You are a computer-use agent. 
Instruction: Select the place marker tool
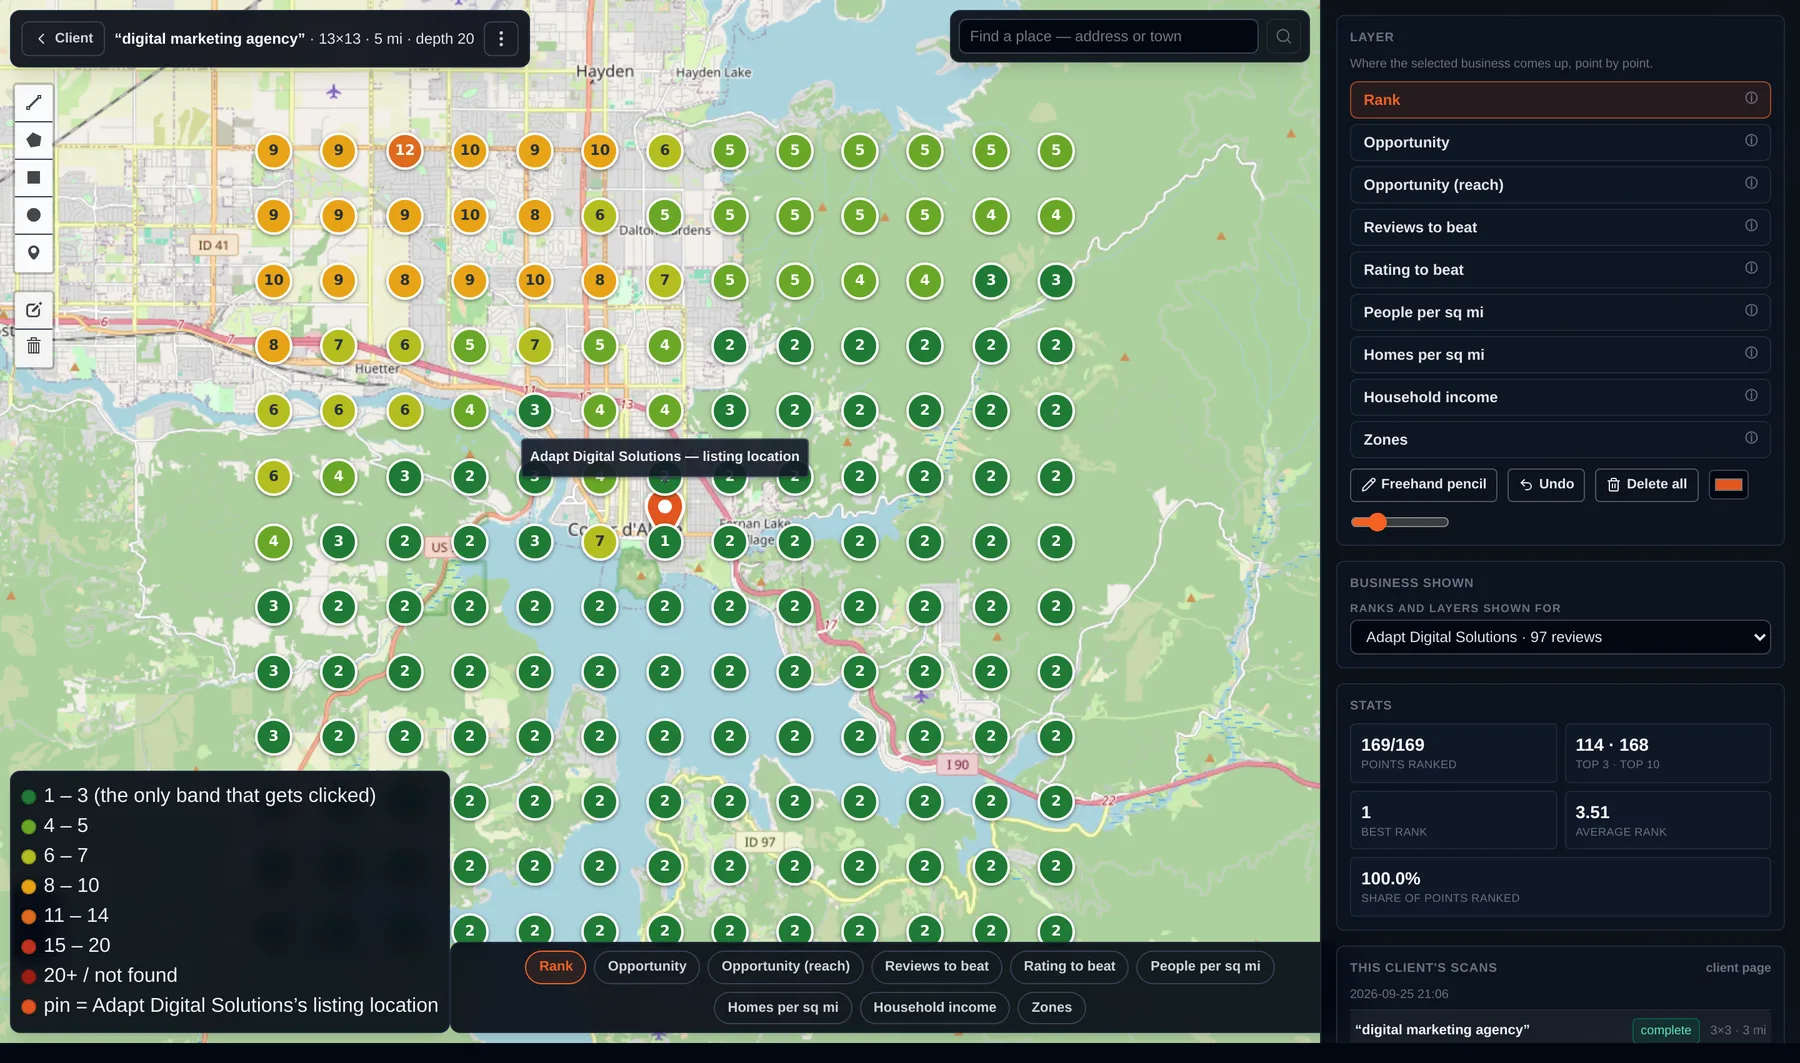(33, 252)
